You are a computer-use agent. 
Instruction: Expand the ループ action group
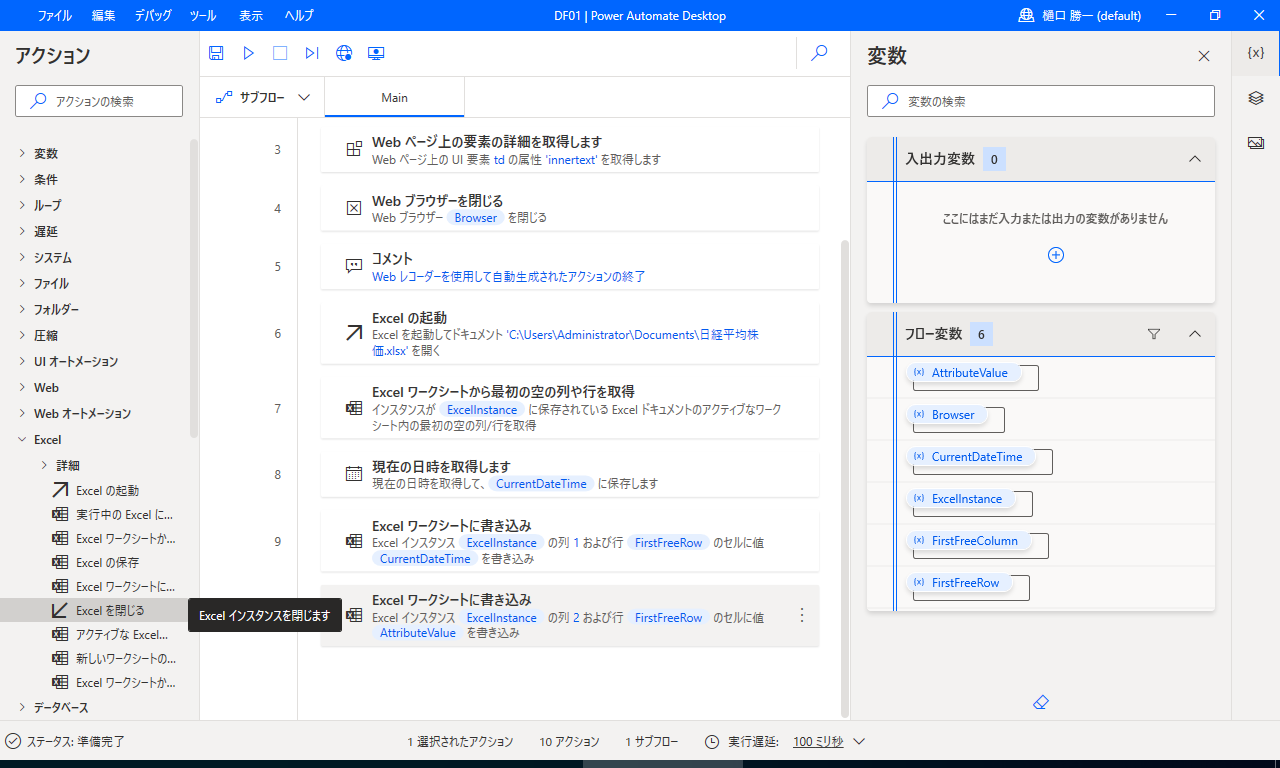coord(22,206)
